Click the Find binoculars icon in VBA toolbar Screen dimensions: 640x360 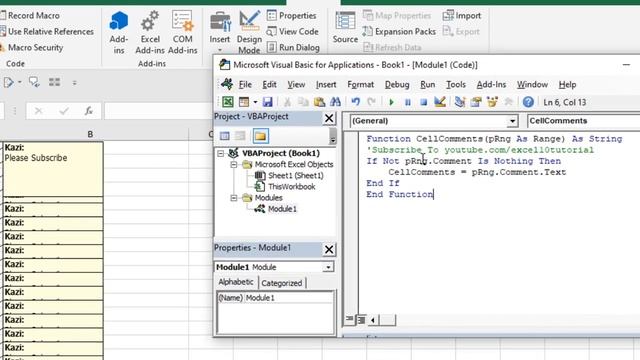click(335, 102)
